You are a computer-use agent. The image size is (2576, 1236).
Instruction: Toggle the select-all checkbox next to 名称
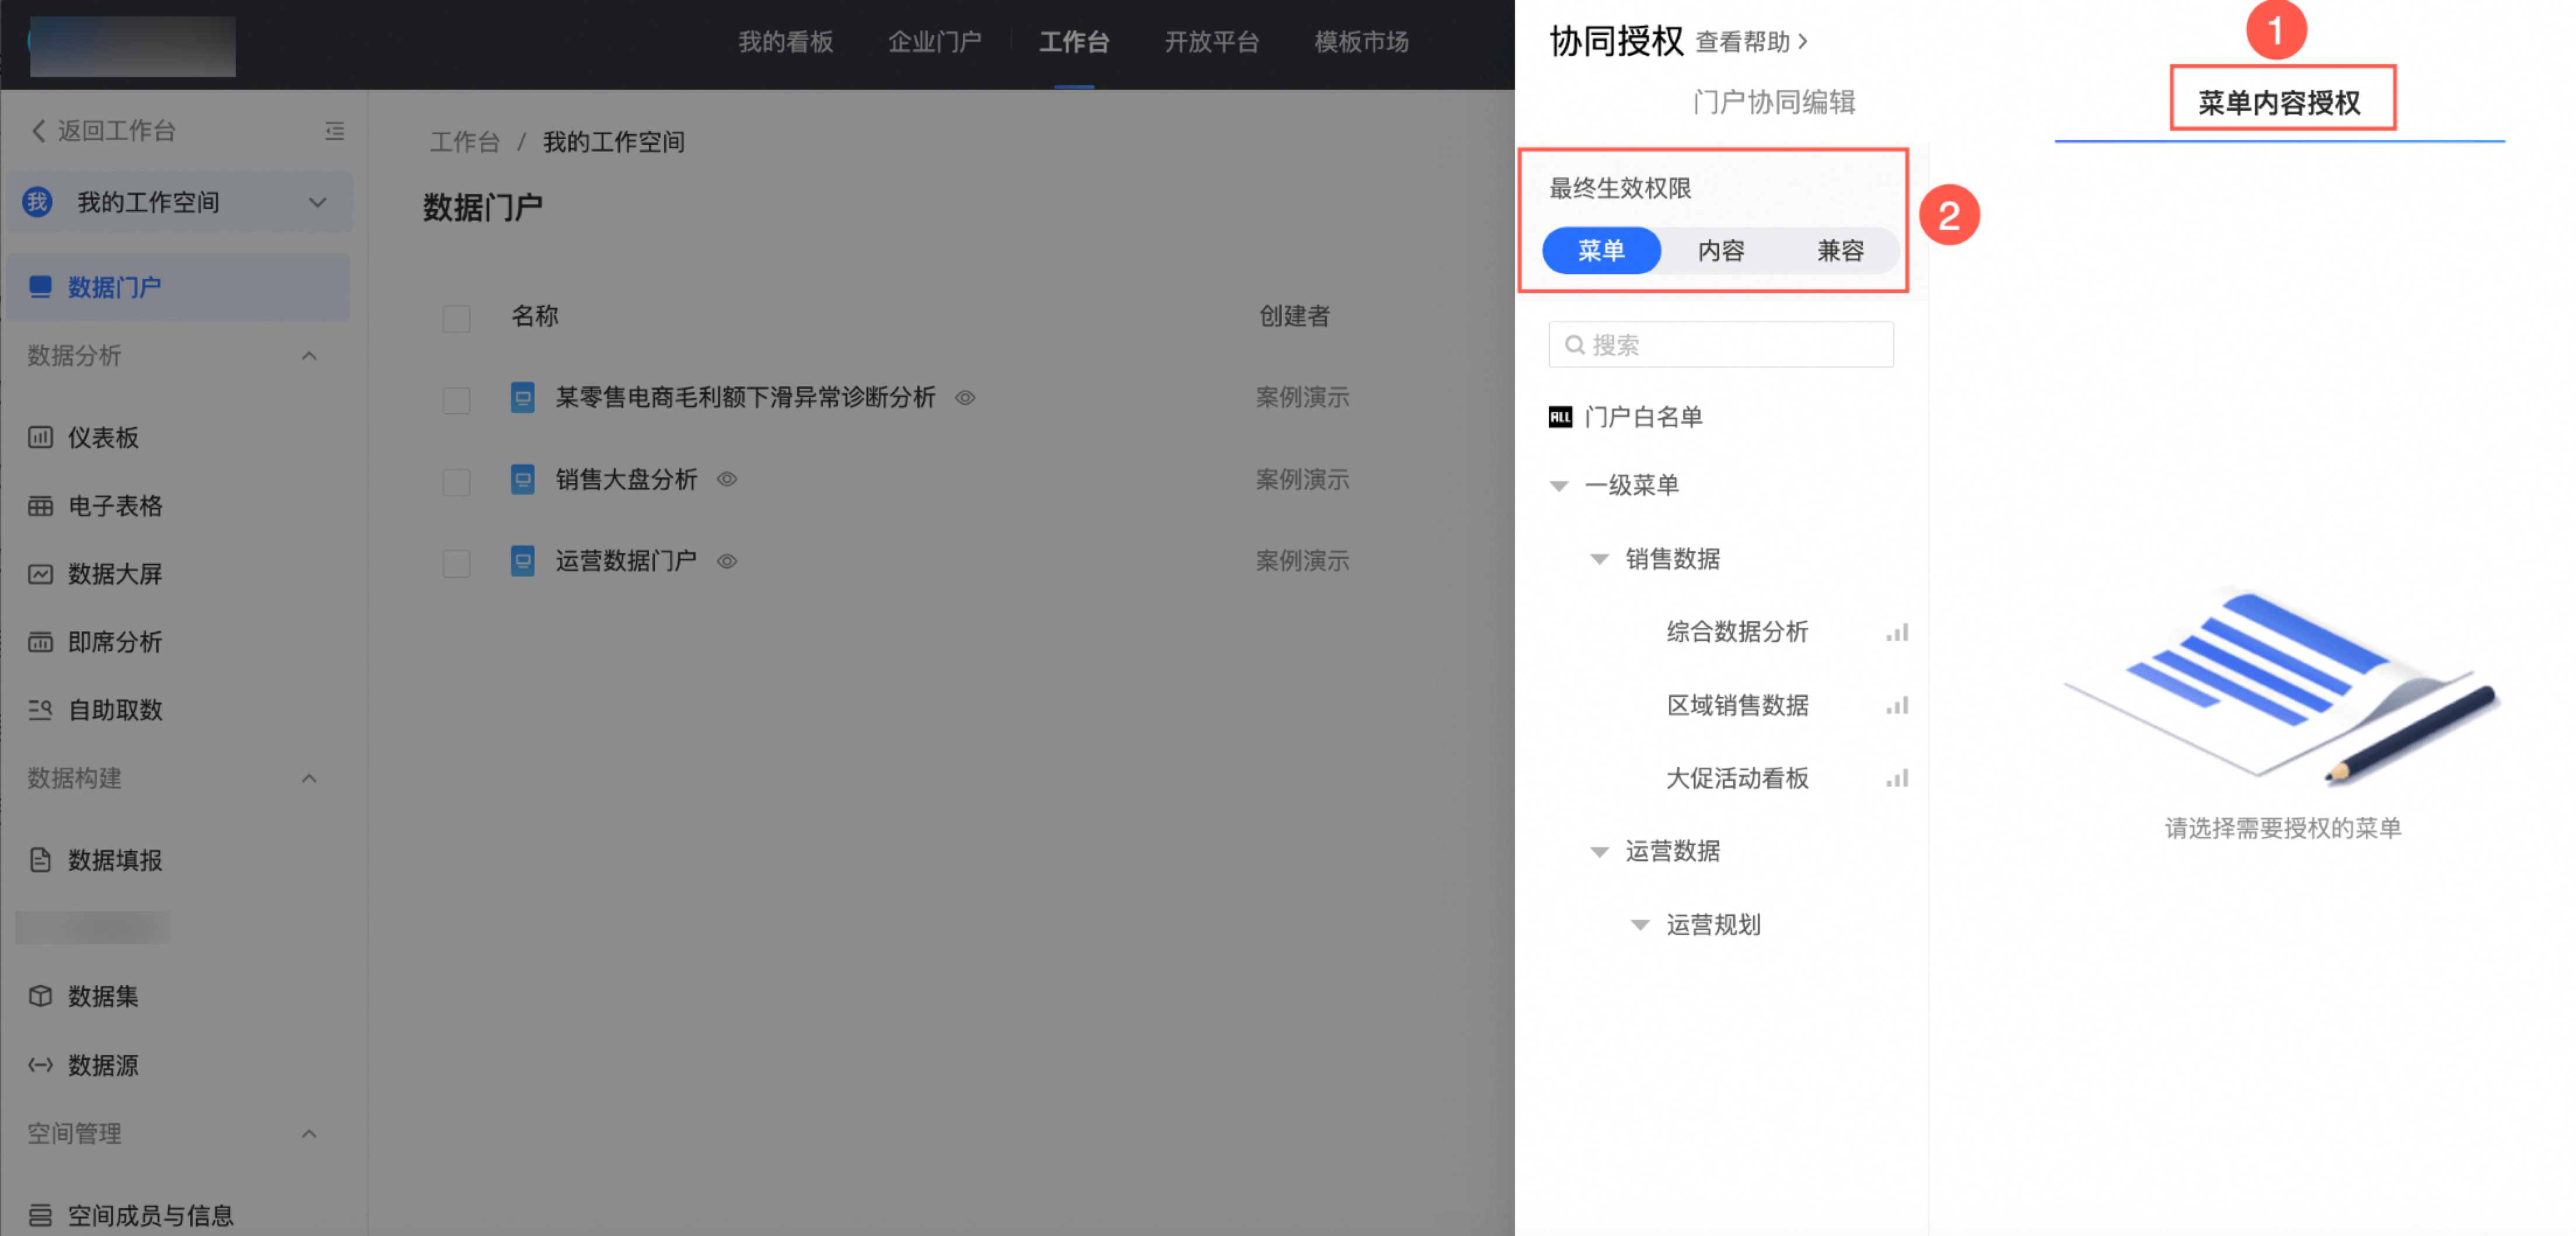coord(456,318)
